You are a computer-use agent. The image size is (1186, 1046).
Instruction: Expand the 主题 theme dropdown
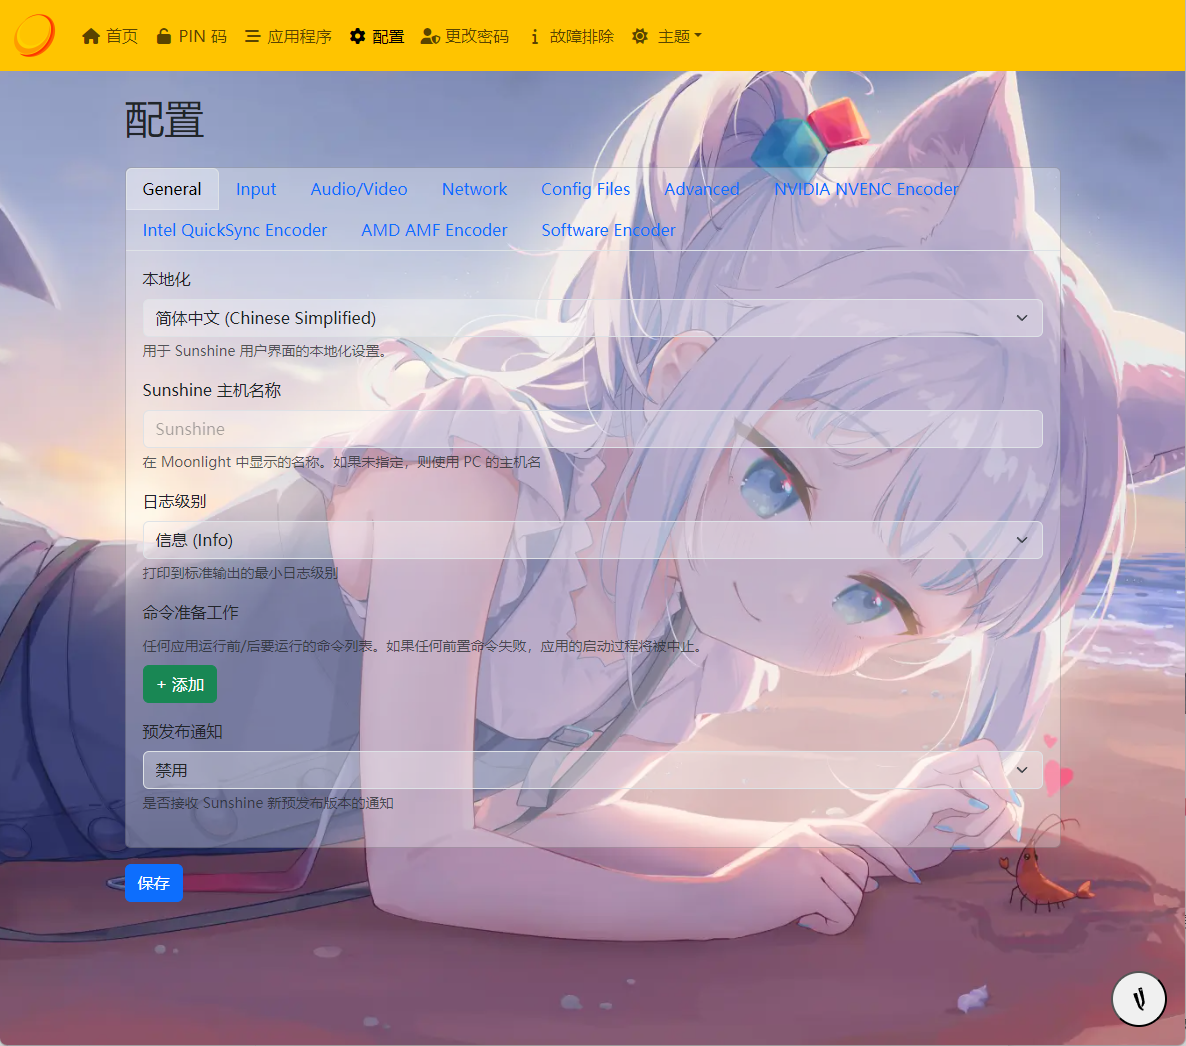point(667,36)
